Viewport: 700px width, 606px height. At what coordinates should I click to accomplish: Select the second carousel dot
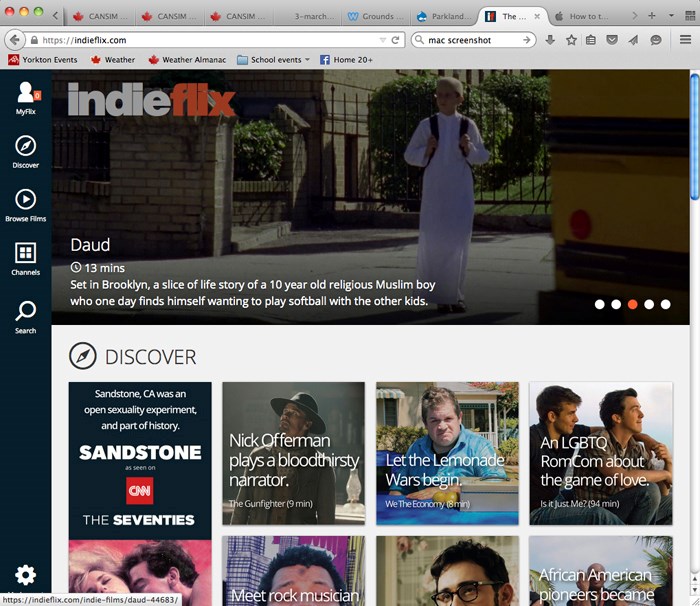(x=616, y=304)
